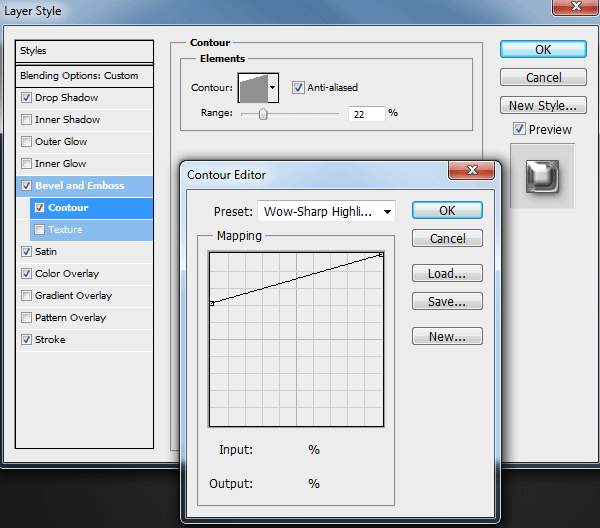600x528 pixels.
Task: Toggle the Satin checkbox
Action: [26, 251]
